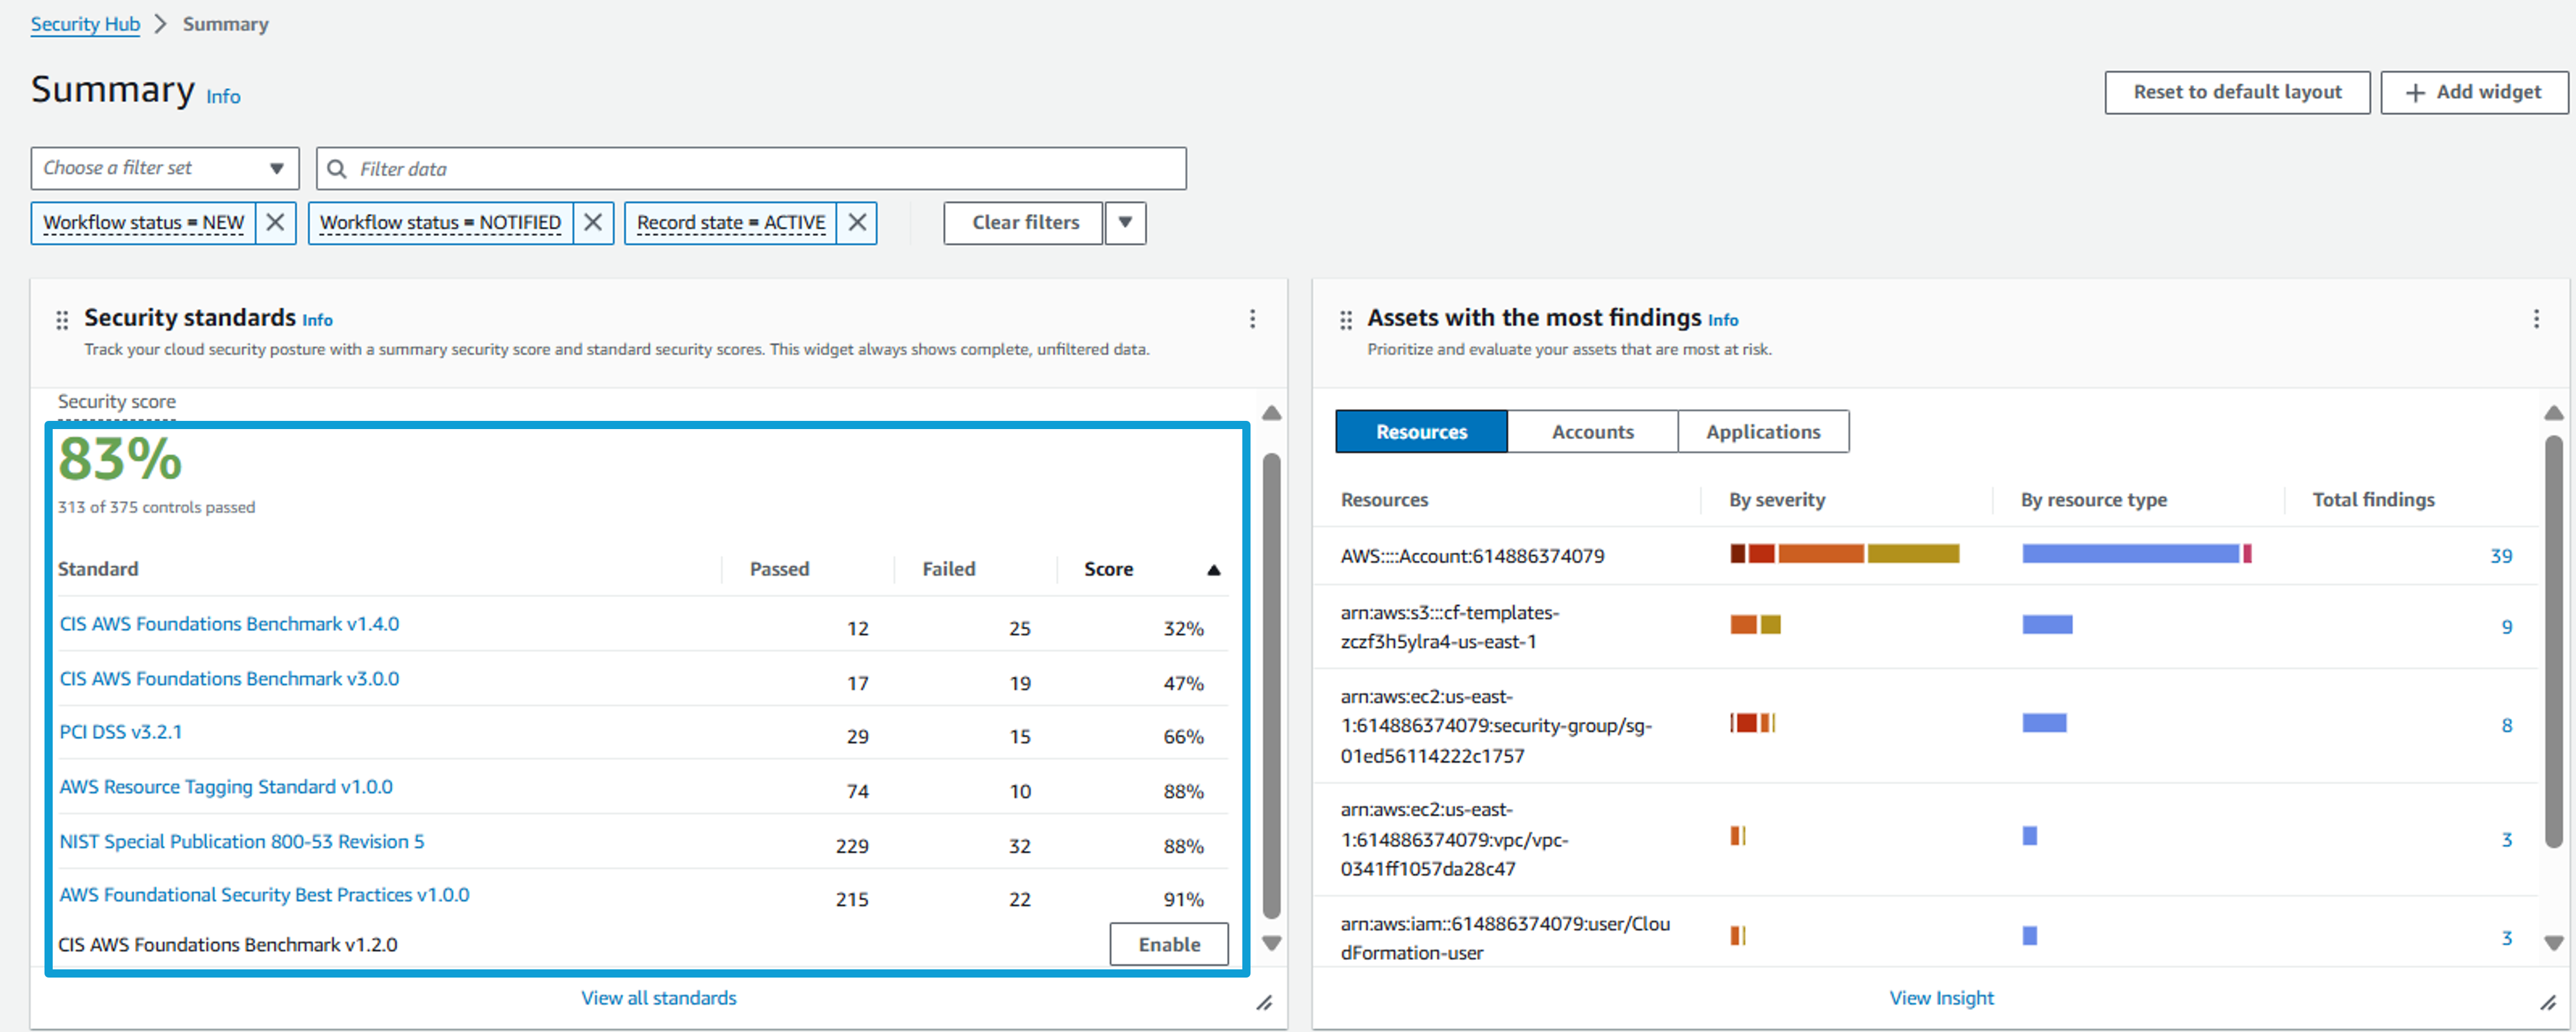The height and width of the screenshot is (1032, 2576).
Task: Click scroll-up arrow in Security standards widget
Action: pyautogui.click(x=1271, y=413)
